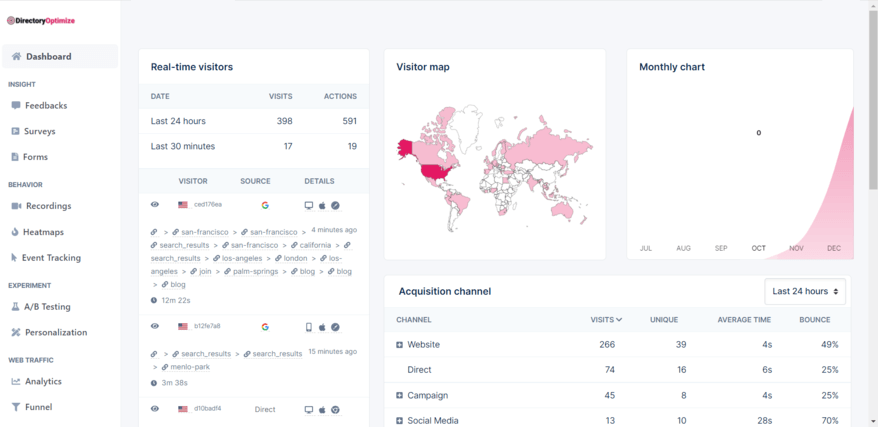
Task: Click the DirectoryOptimize logo
Action: tap(41, 20)
